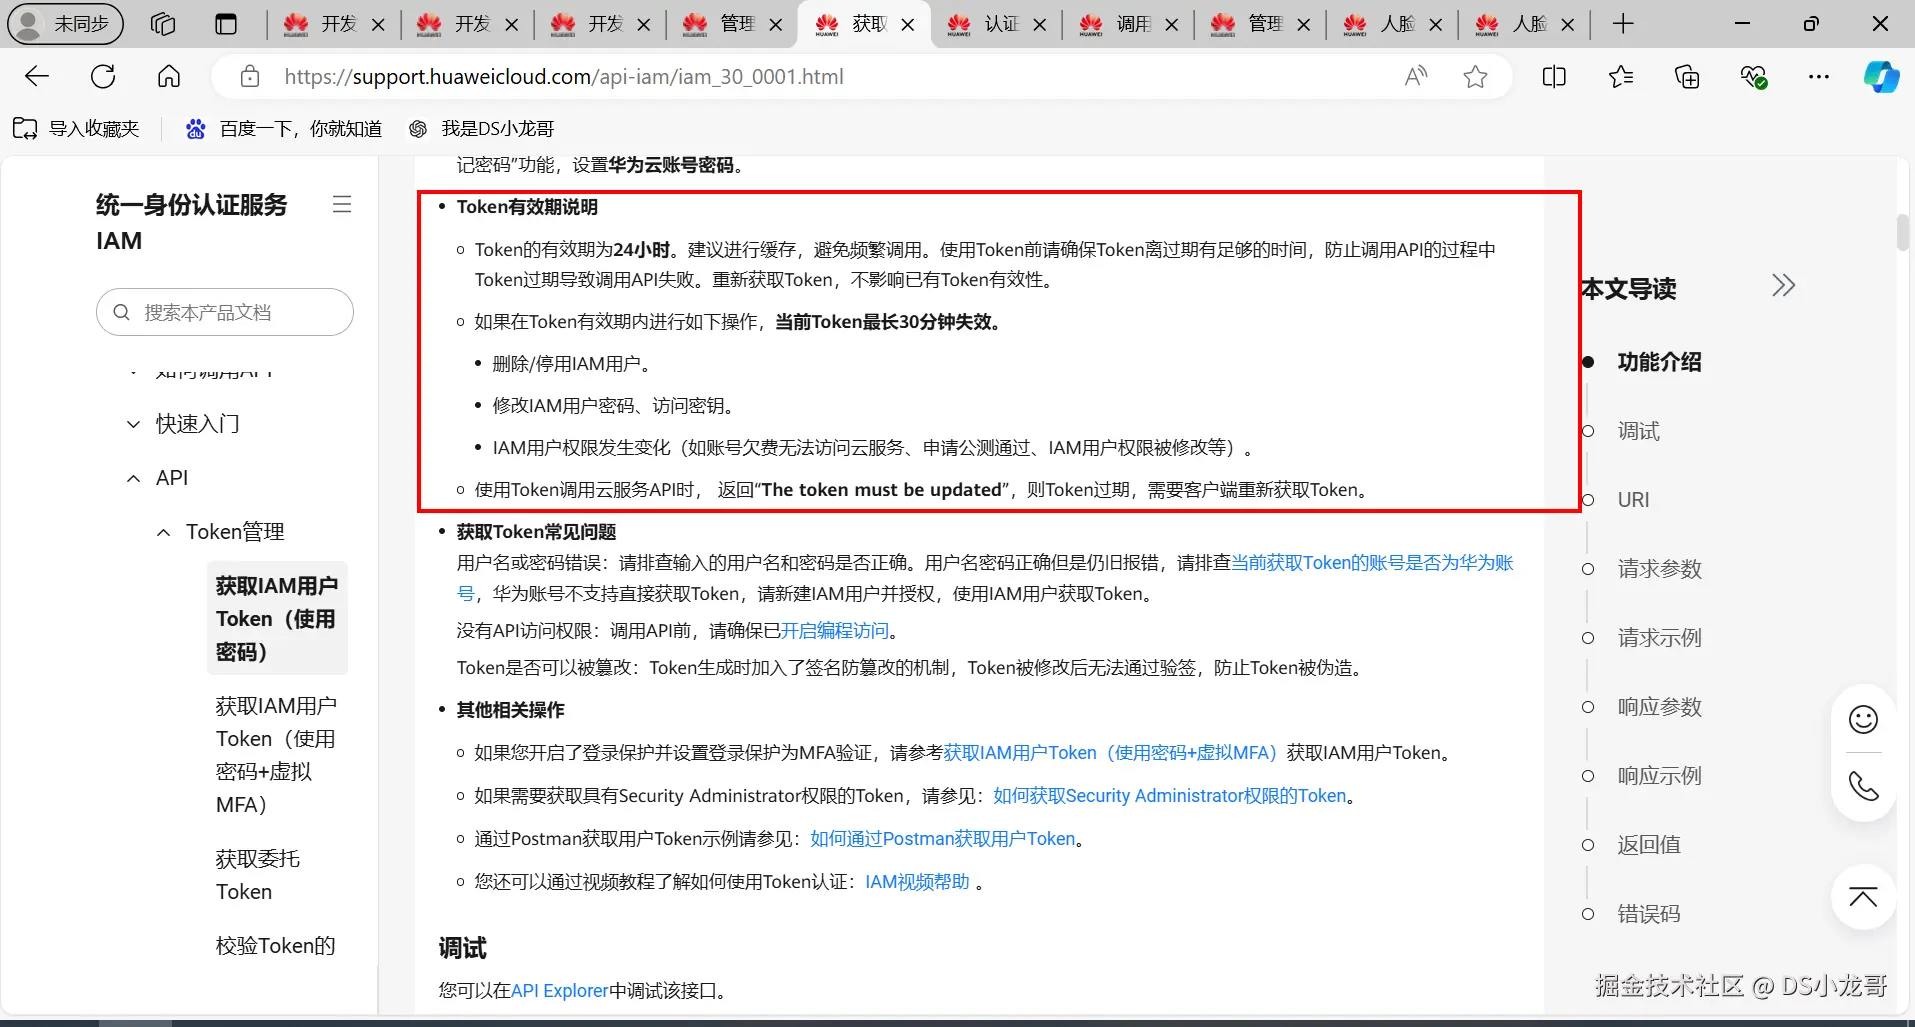Open Browser essentials heart icon
This screenshot has width=1915, height=1027.
[1753, 77]
